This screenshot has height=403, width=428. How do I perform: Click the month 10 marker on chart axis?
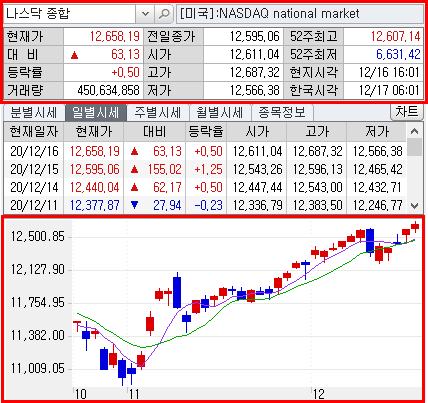tap(81, 394)
